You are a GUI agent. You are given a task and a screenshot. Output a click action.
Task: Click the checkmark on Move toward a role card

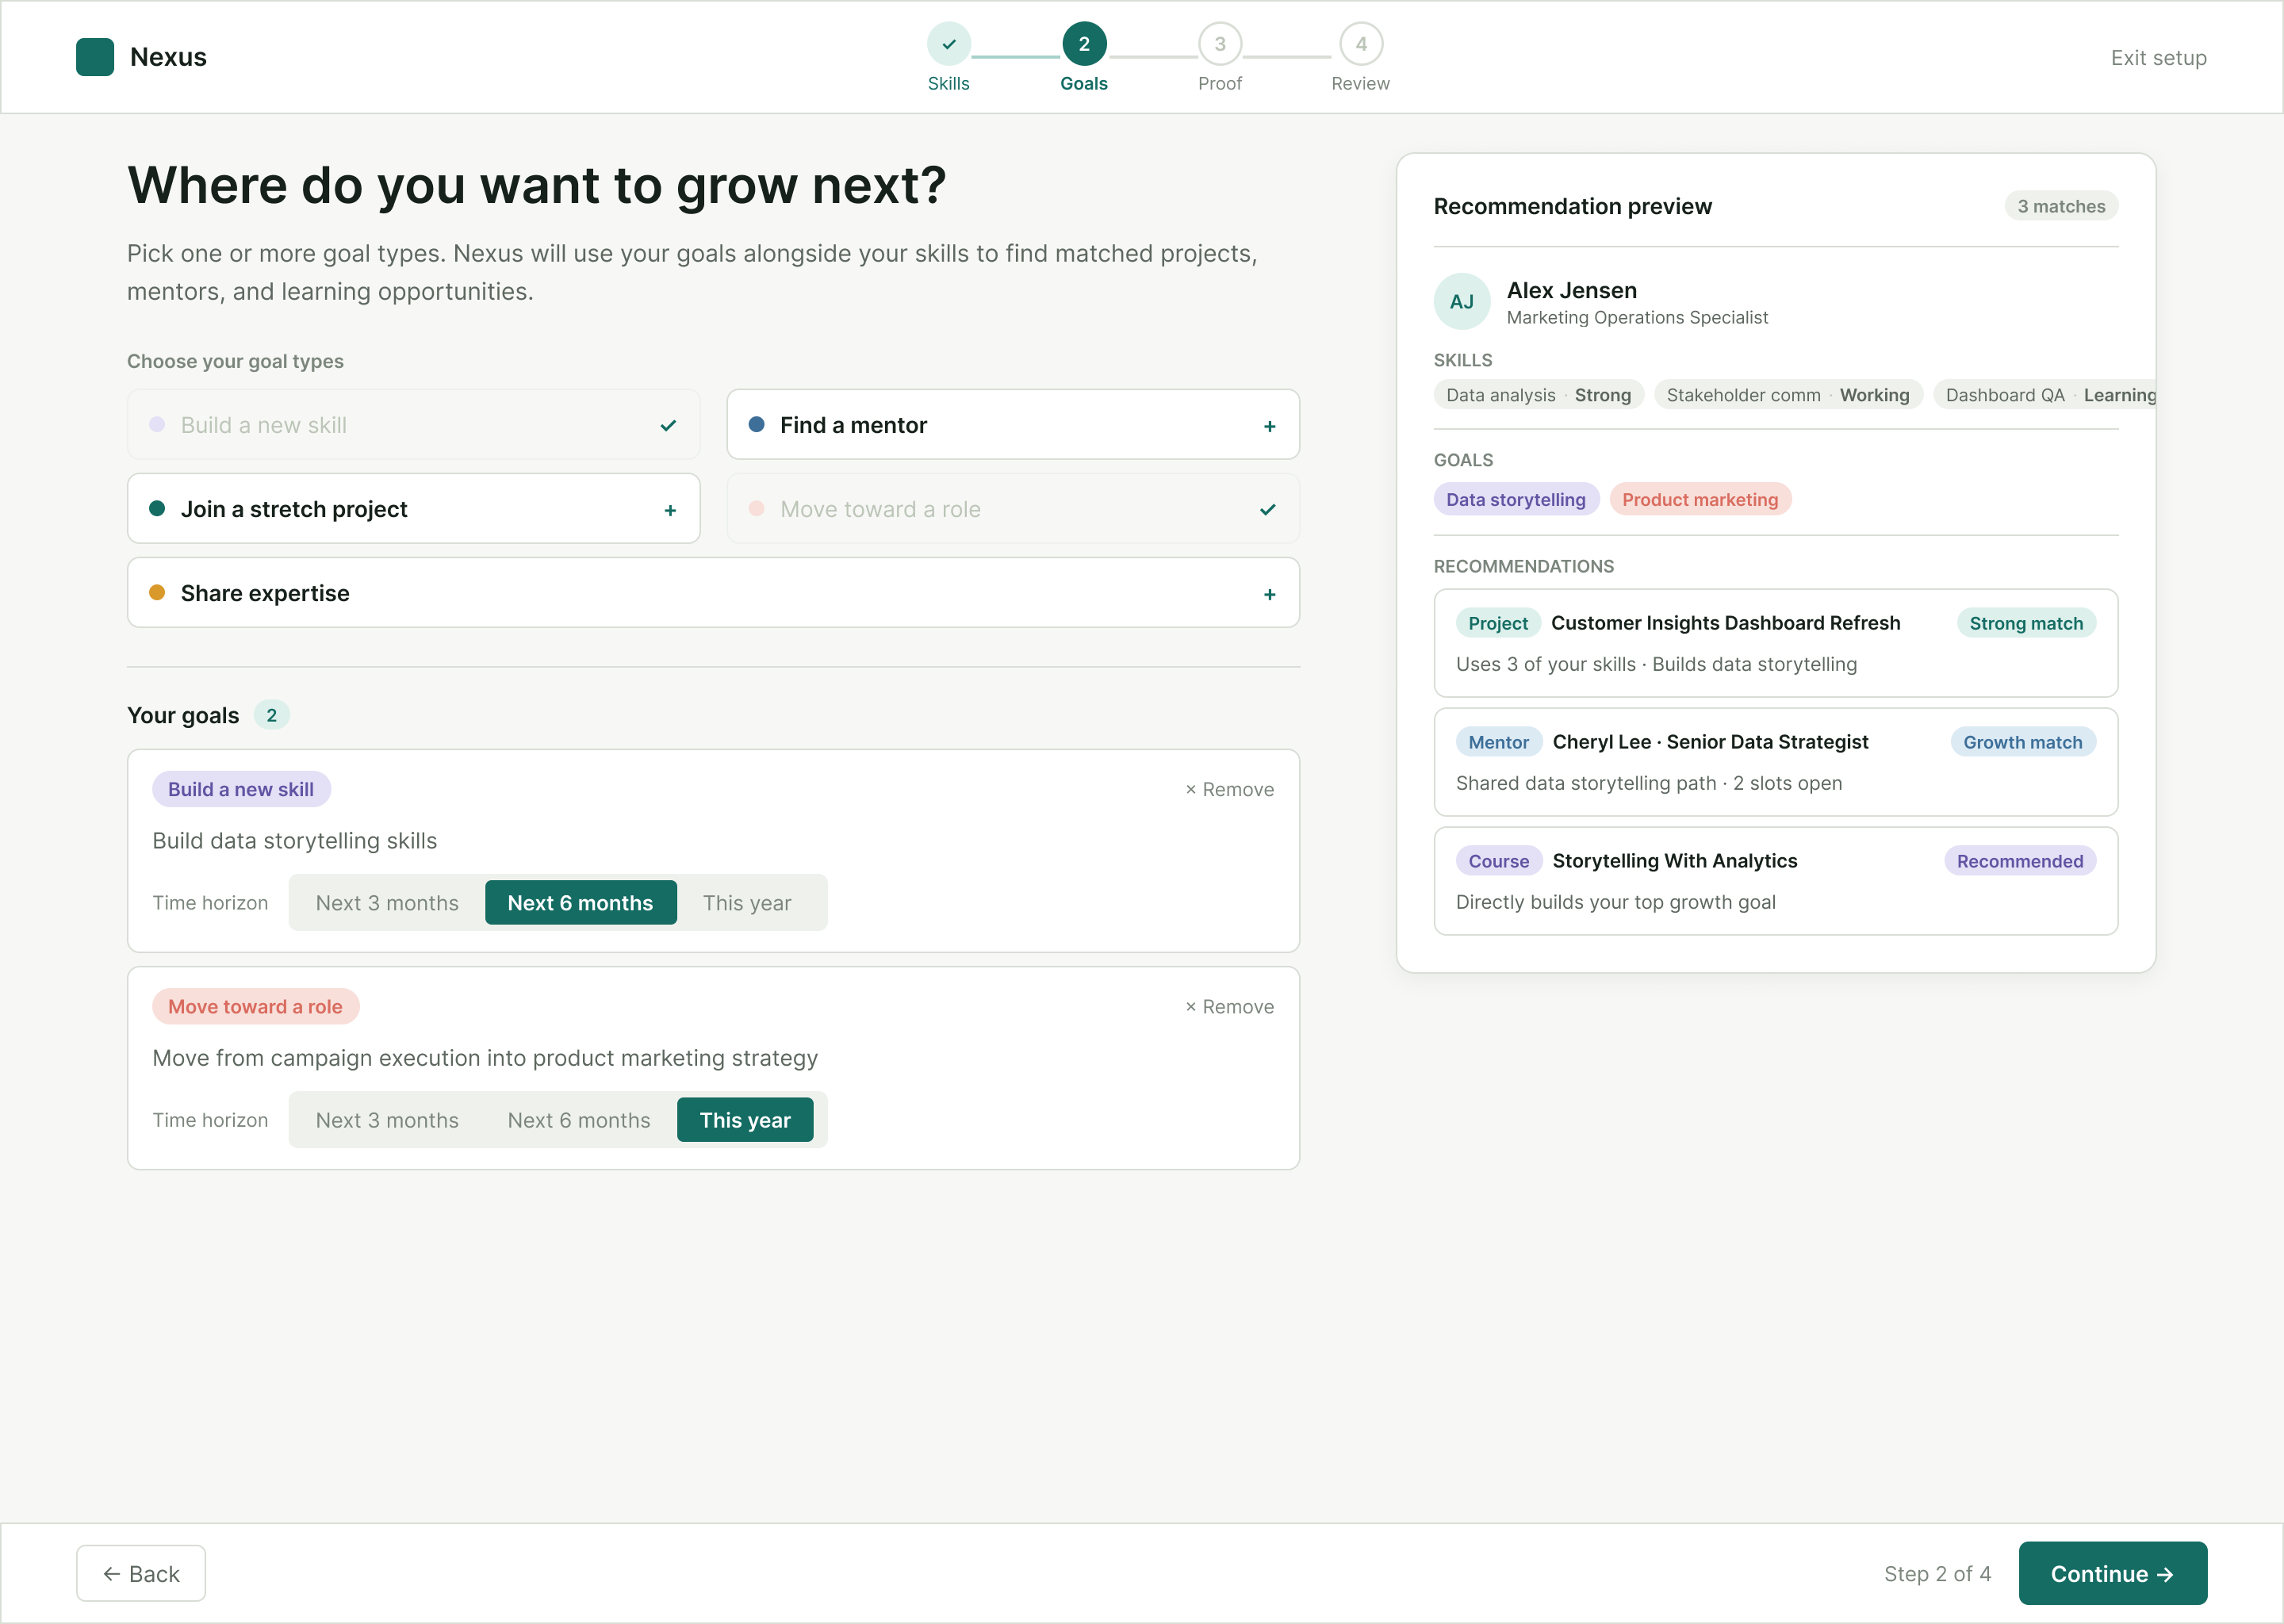(x=1268, y=510)
